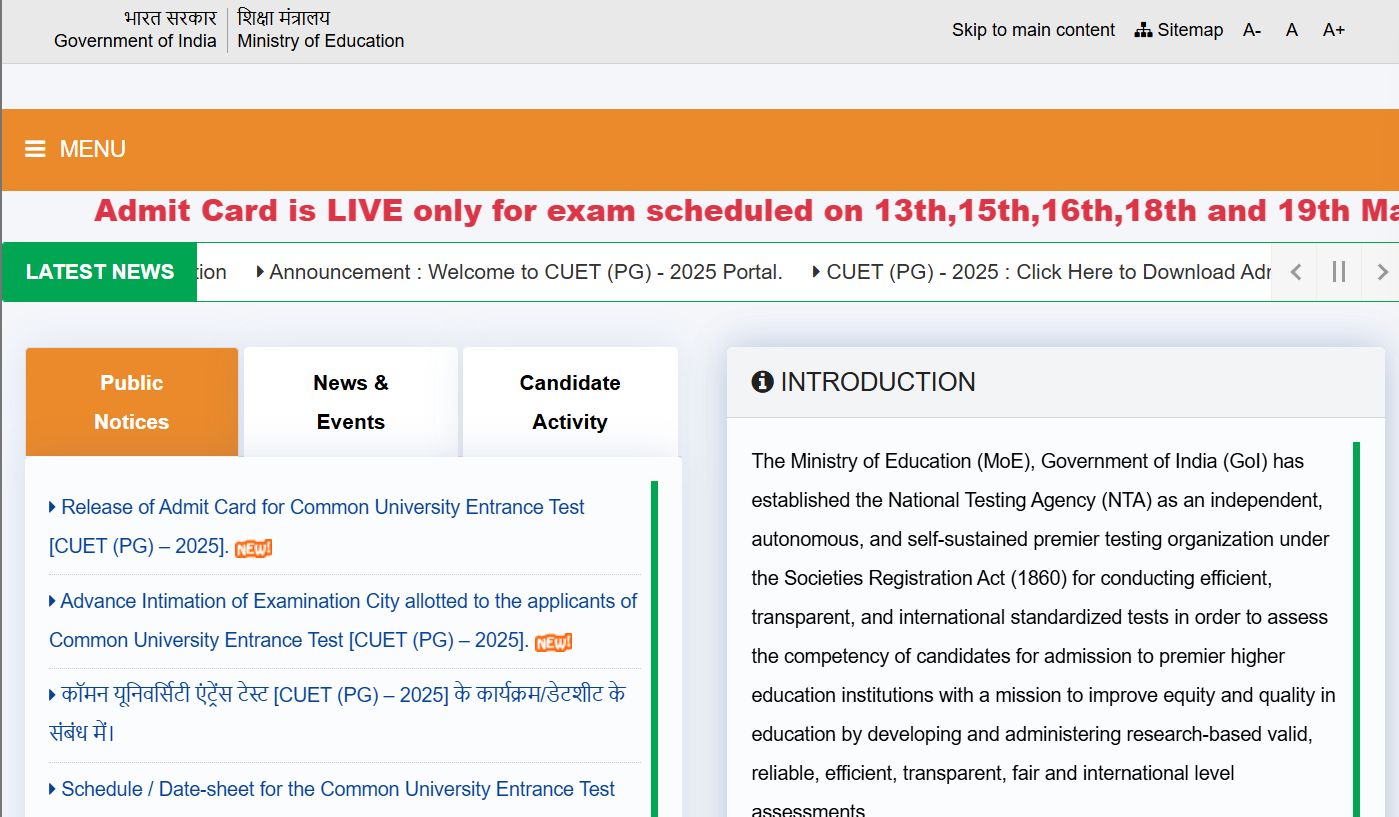Increase font size using A+

[x=1333, y=30]
